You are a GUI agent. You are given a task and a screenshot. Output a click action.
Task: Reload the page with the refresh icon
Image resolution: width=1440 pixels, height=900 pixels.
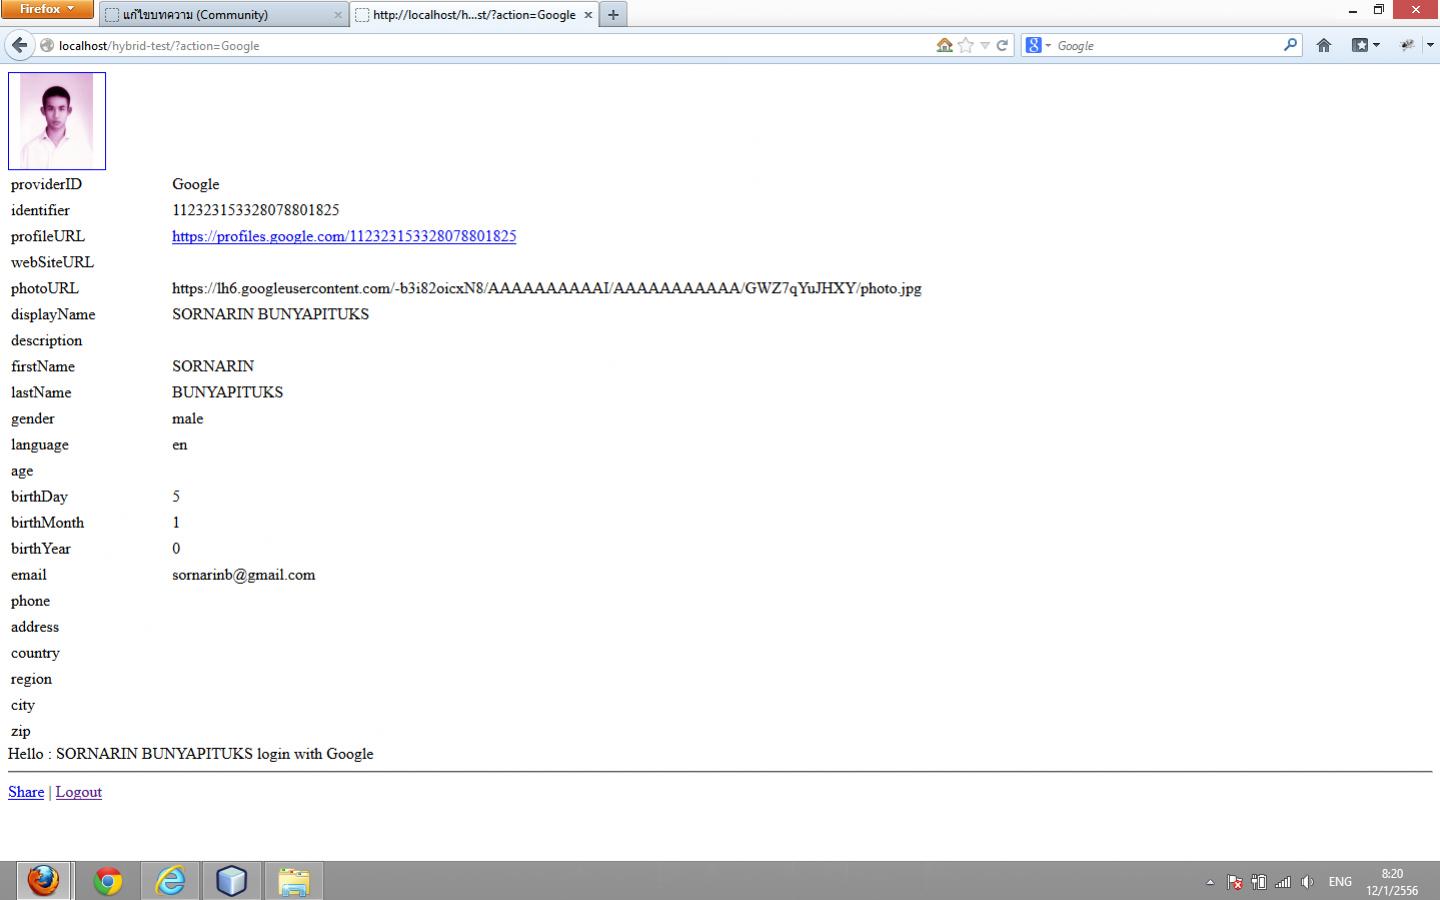point(1001,45)
